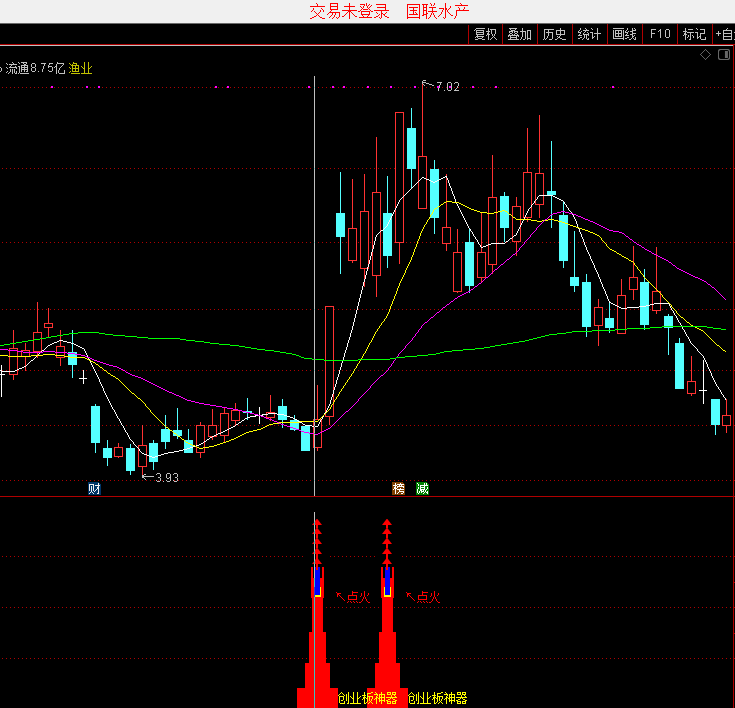The height and width of the screenshot is (708, 735).
Task: Open the 渔业 industry sector link
Action: 80,68
